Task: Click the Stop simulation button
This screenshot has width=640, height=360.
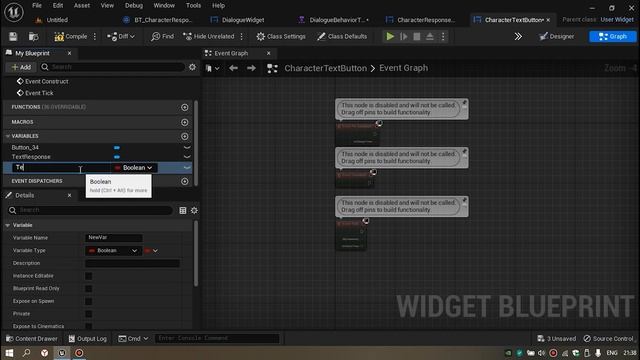Action: tap(417, 36)
